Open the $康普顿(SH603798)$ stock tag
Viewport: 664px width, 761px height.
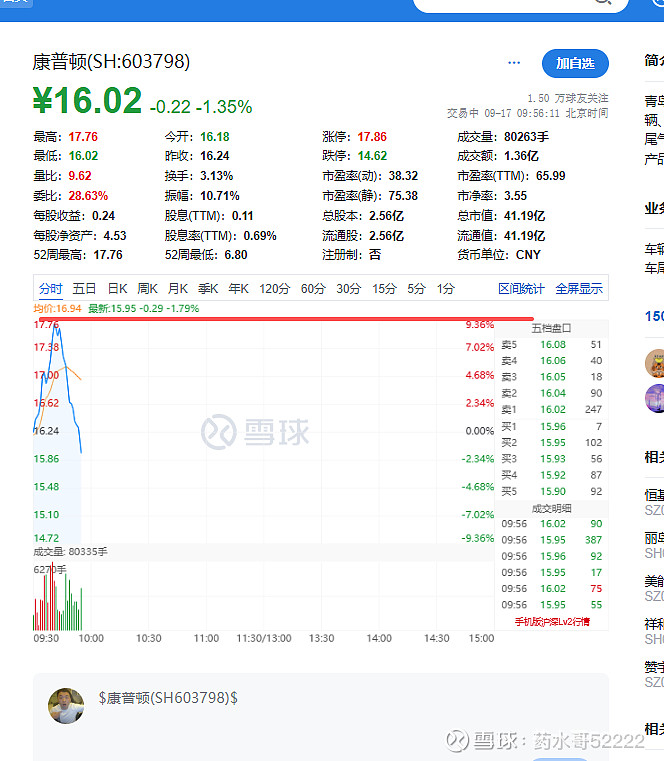click(x=168, y=698)
